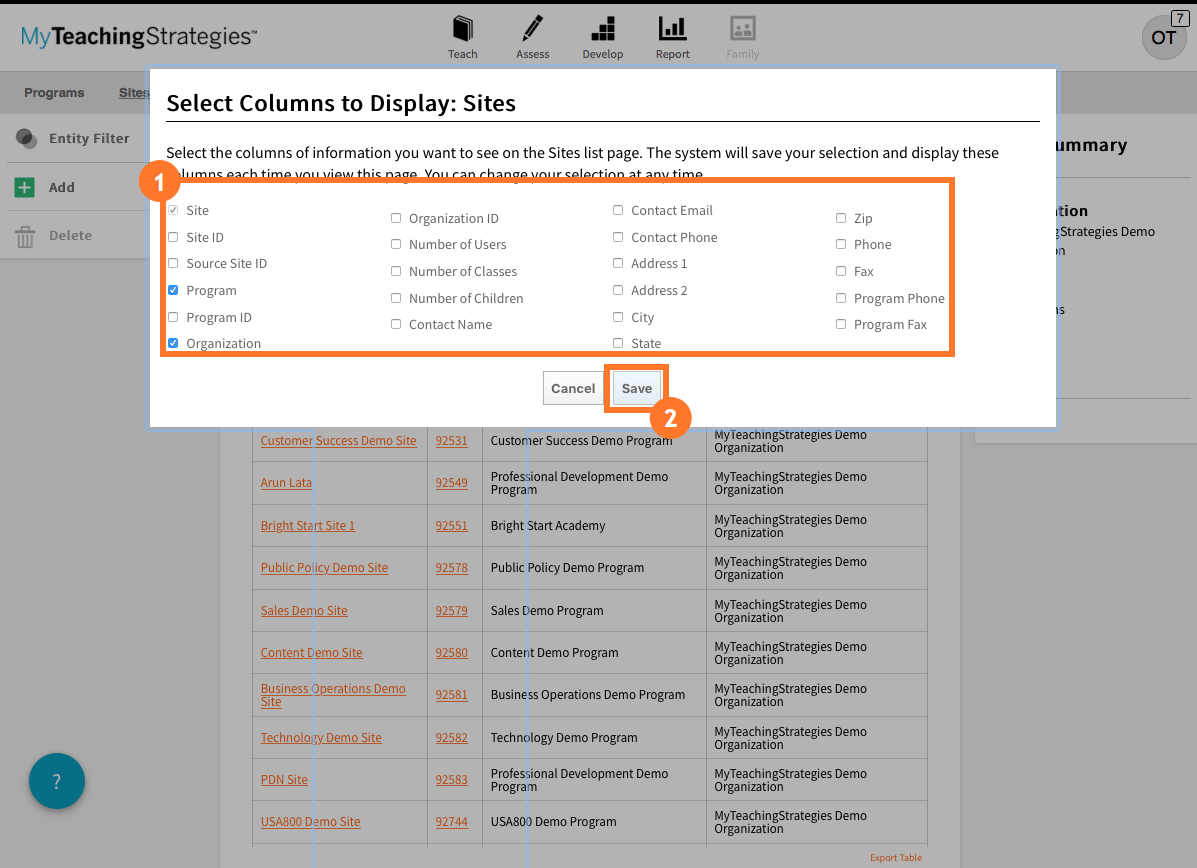The width and height of the screenshot is (1197, 868).
Task: Click the Export Table link
Action: [x=895, y=857]
